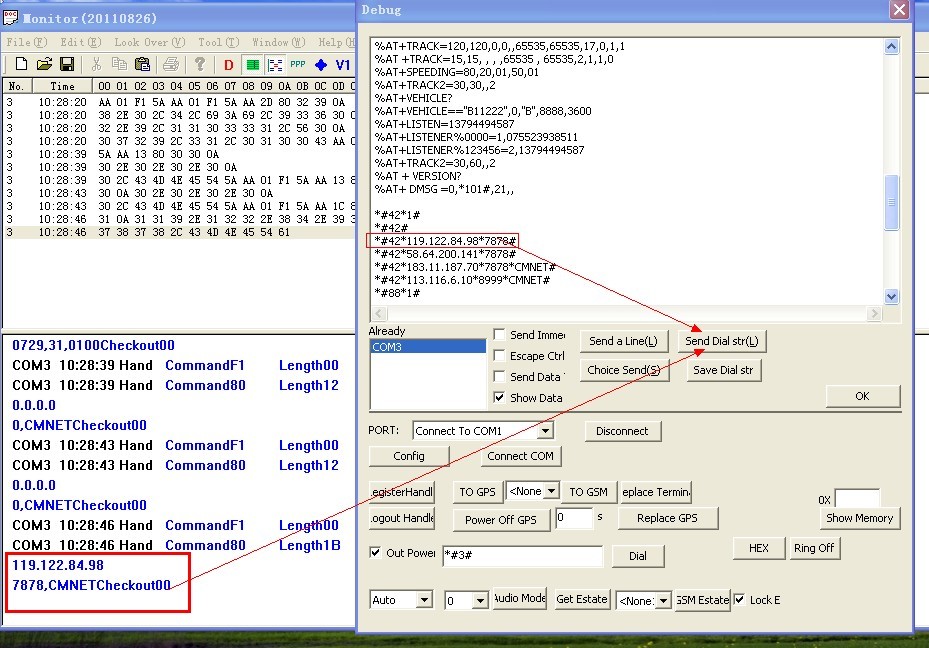This screenshot has width=929, height=648.
Task: Click the Connect COM button
Action: 520,456
